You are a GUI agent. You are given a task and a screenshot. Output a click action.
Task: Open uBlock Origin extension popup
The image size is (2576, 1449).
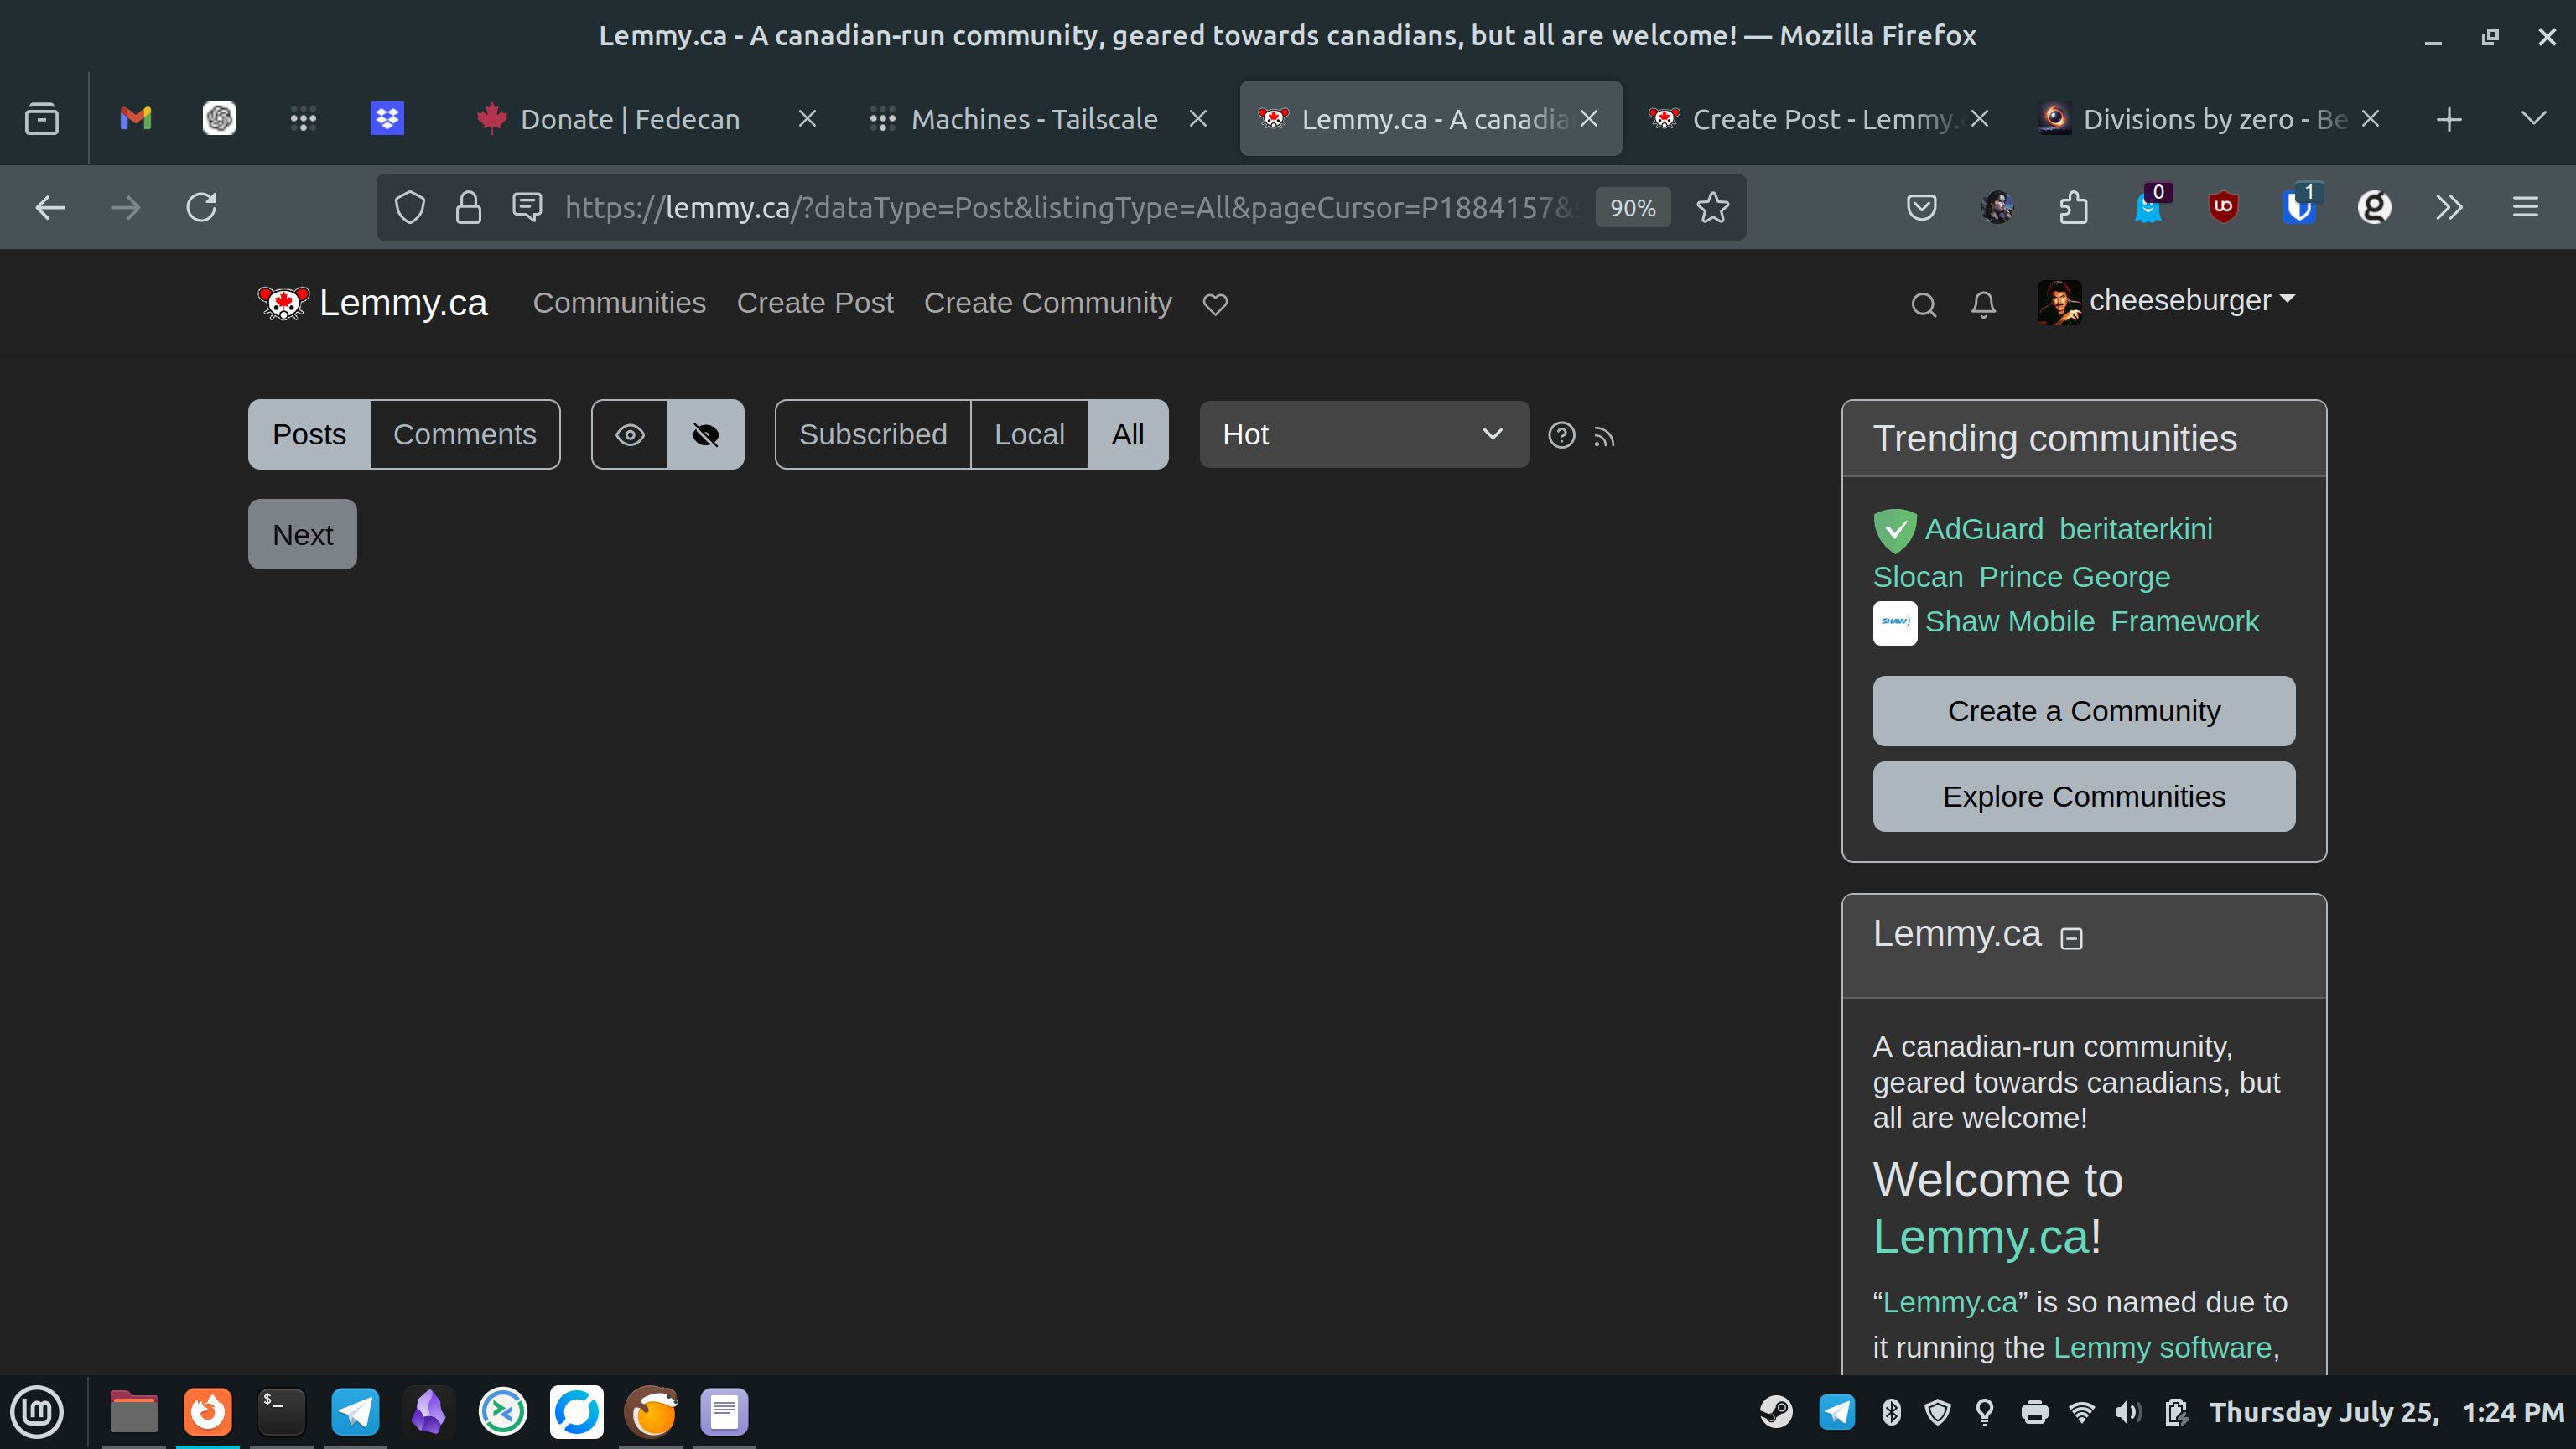[x=2223, y=208]
